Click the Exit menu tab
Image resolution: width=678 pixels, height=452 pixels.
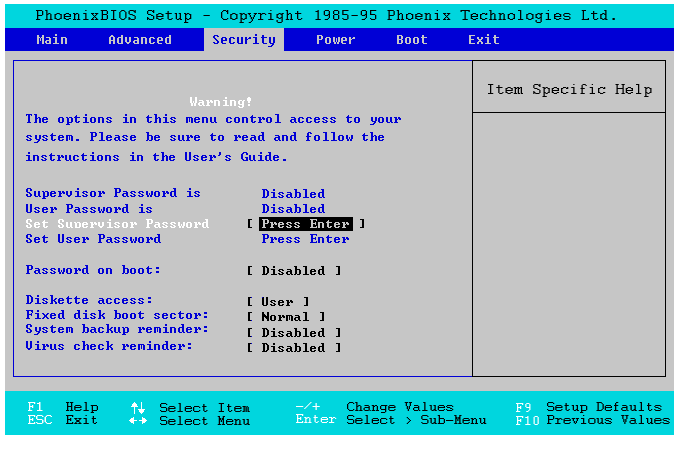pos(484,40)
